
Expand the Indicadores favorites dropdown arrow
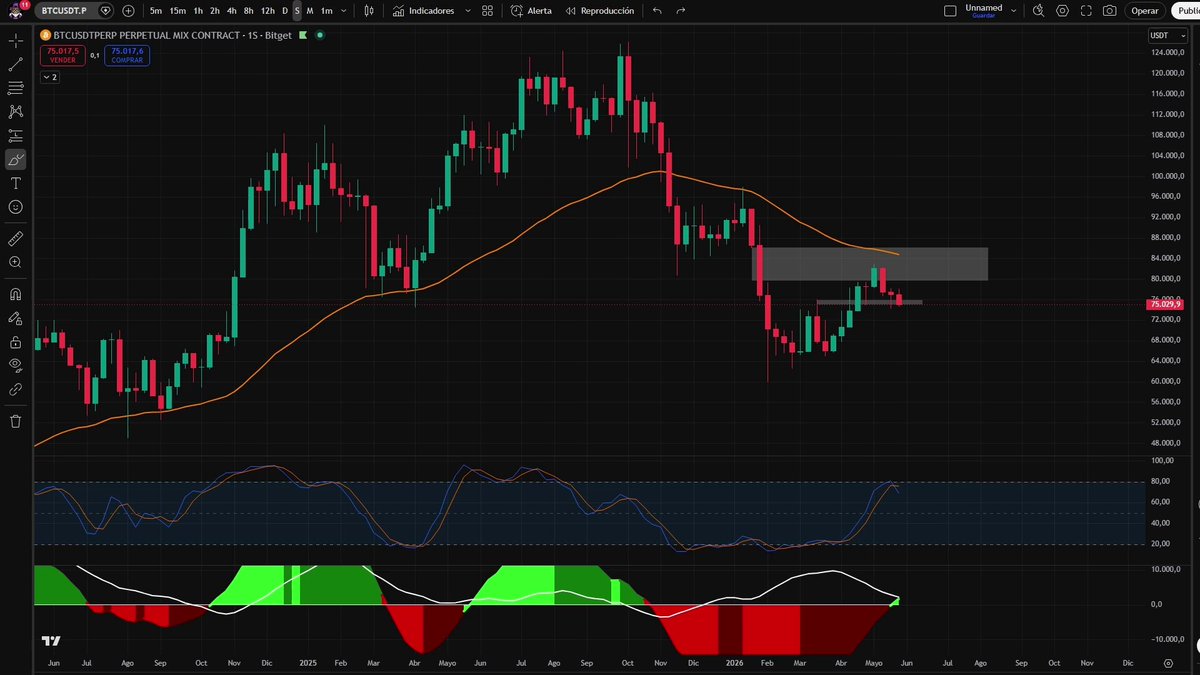point(466,11)
